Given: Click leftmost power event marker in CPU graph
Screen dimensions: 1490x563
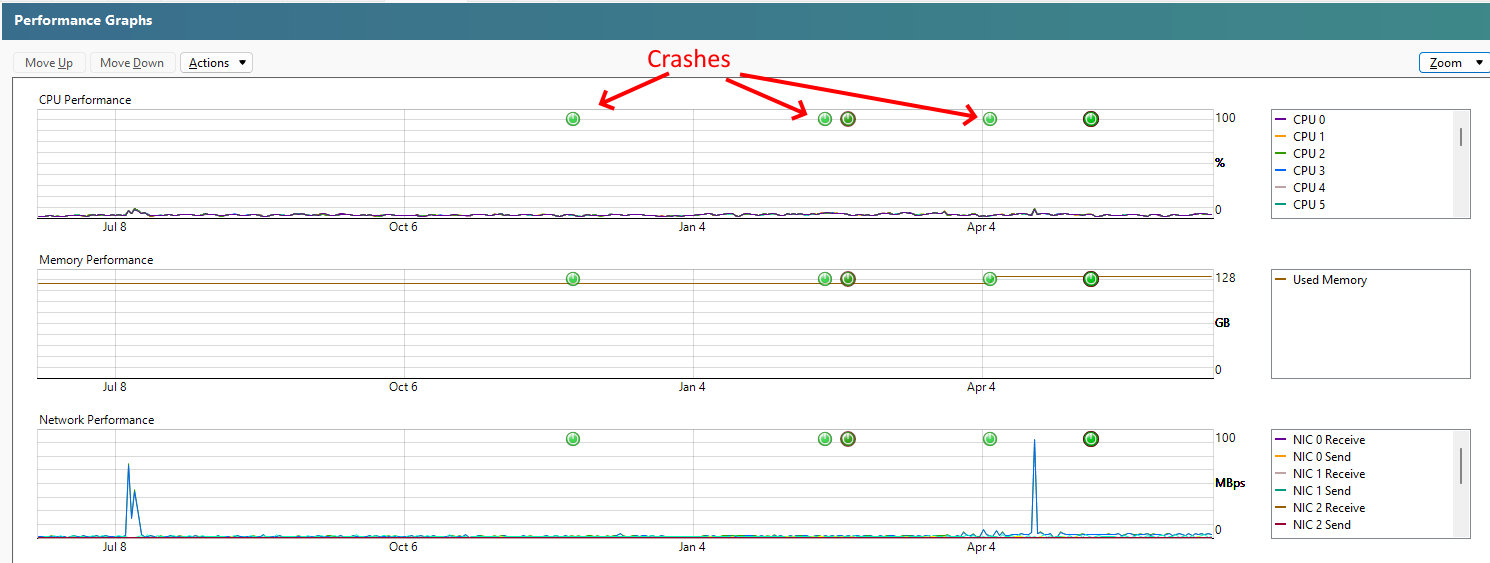Looking at the screenshot, I should pyautogui.click(x=573, y=119).
